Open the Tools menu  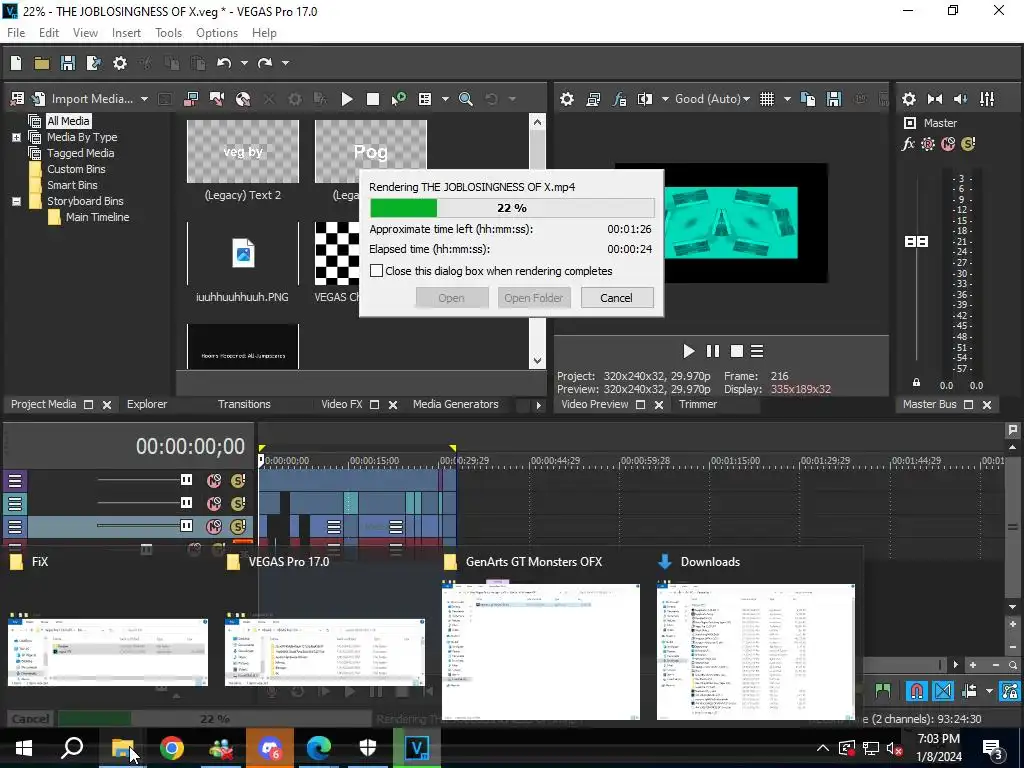coord(168,33)
